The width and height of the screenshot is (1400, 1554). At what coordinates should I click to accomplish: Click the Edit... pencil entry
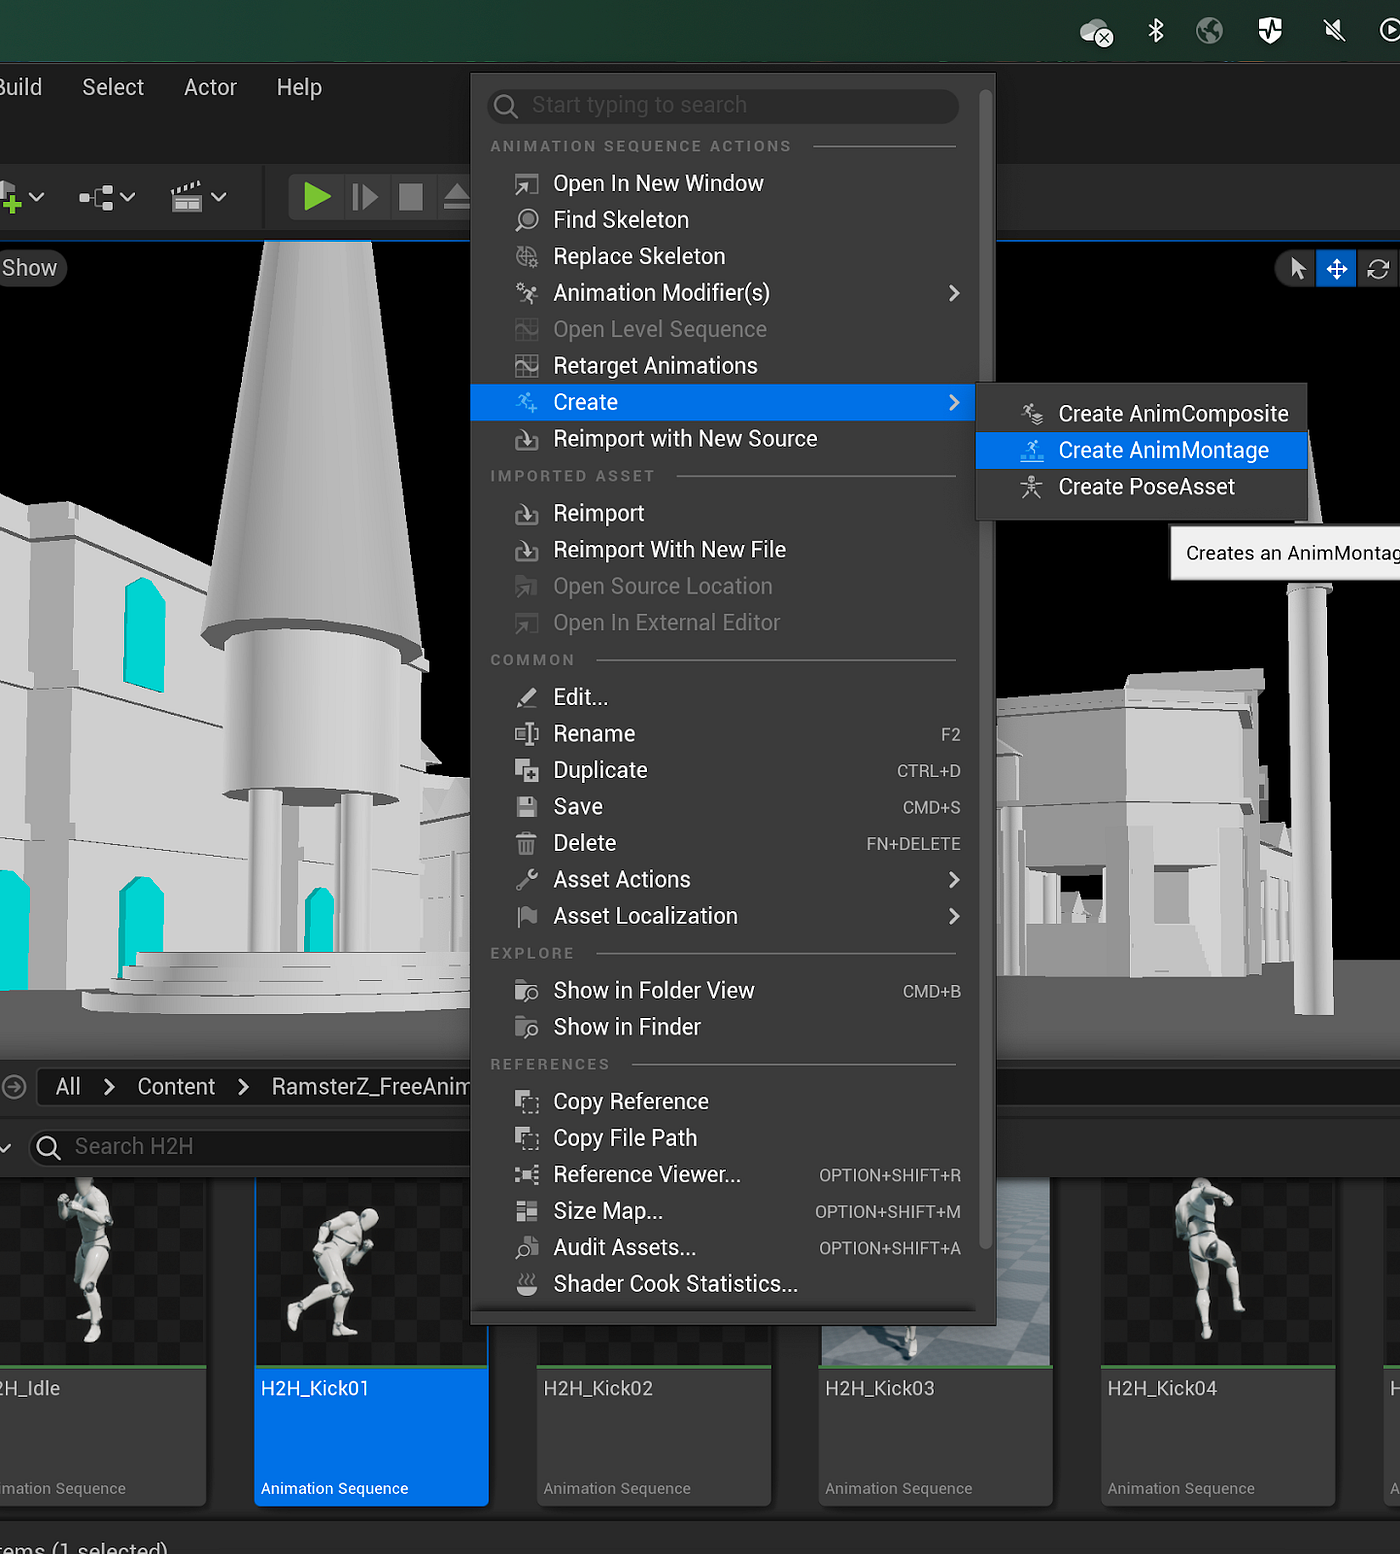point(723,697)
